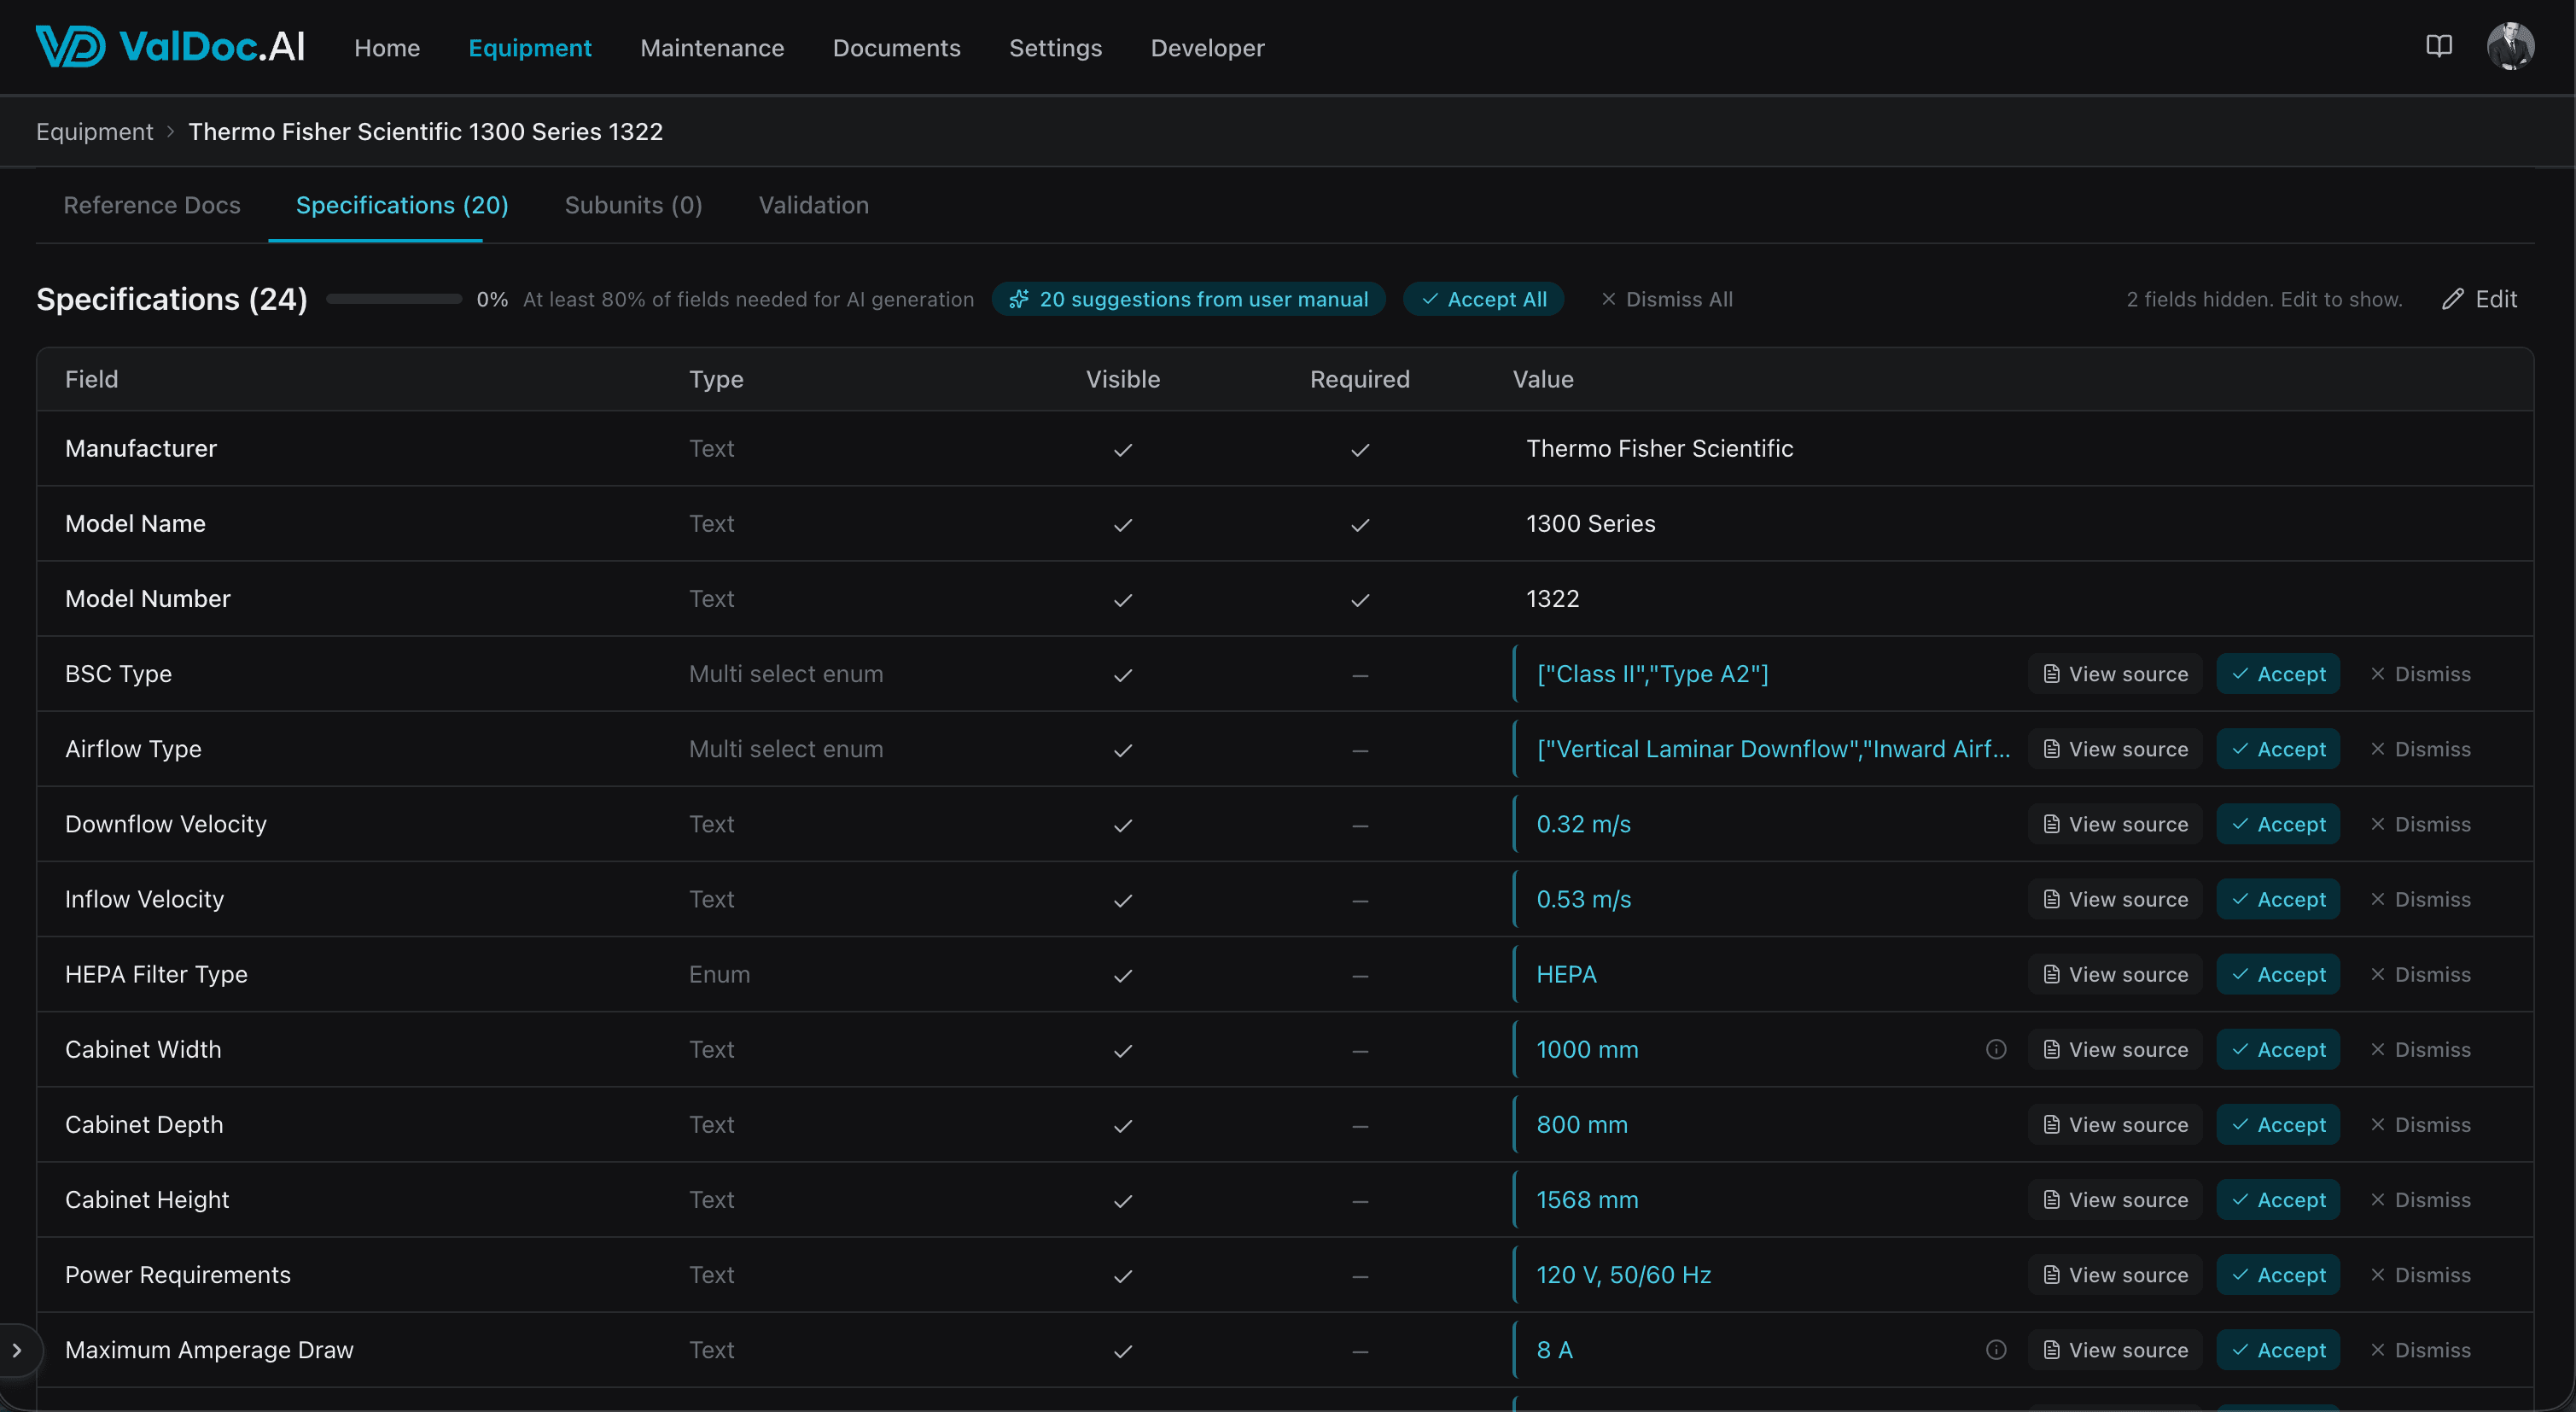The height and width of the screenshot is (1412, 2576).
Task: Select the Specifications (20) tab
Action: click(402, 205)
